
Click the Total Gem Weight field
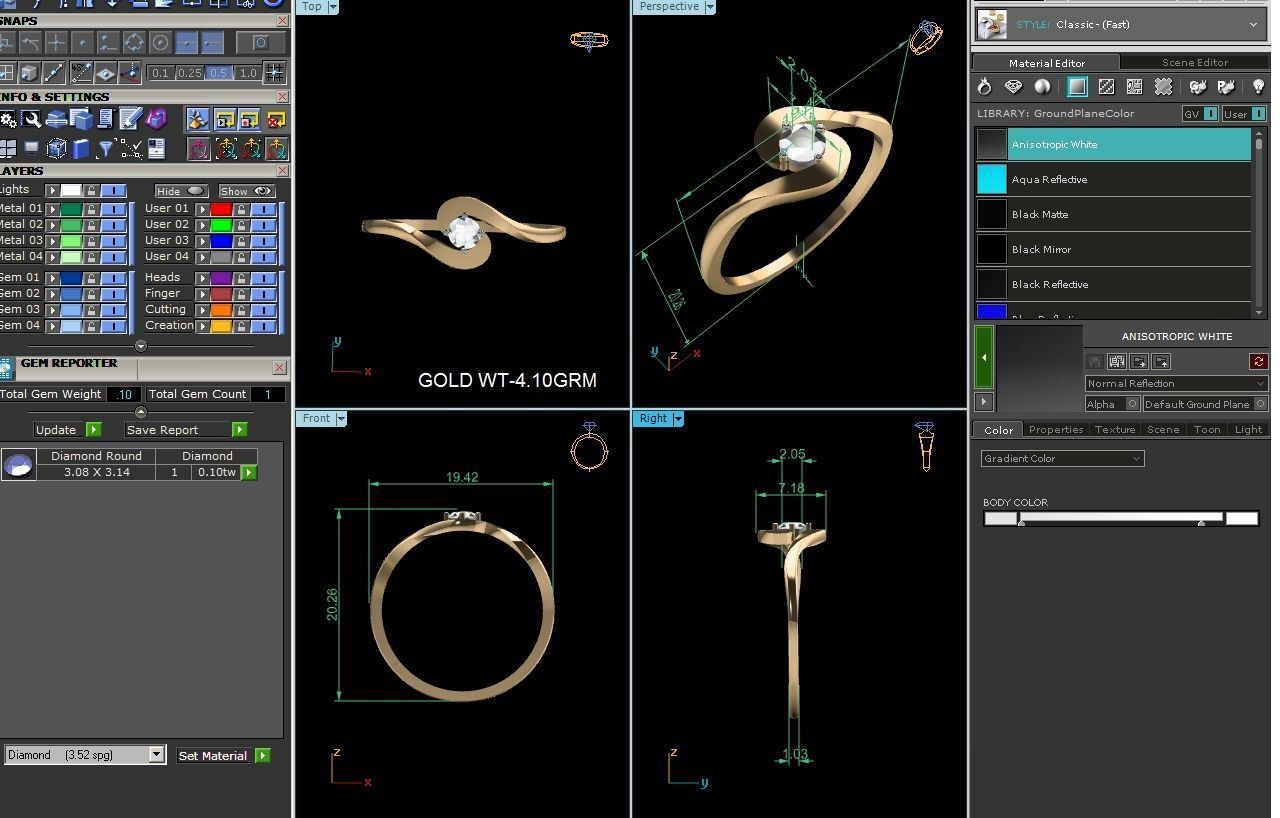(x=124, y=394)
